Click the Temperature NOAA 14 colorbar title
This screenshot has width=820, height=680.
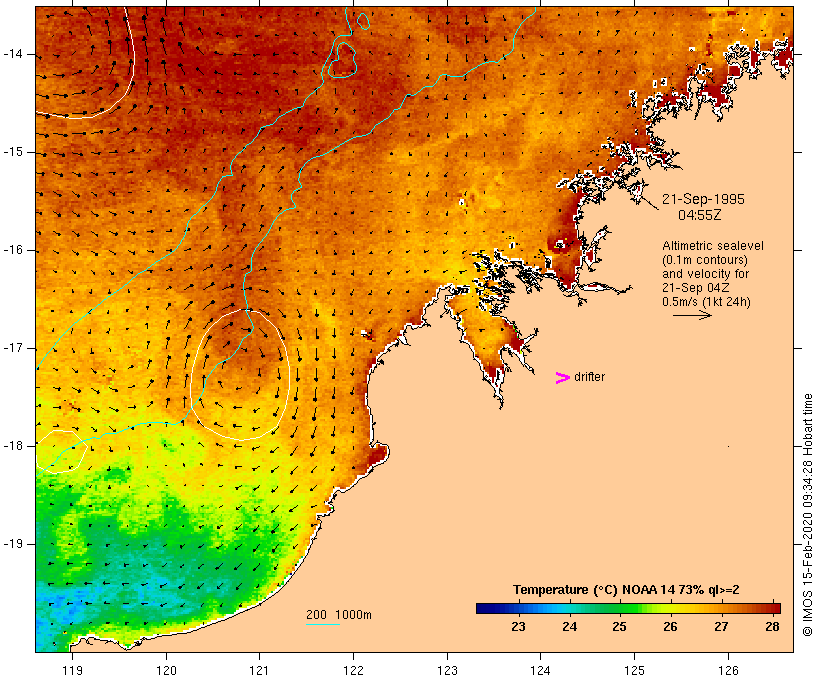click(626, 590)
